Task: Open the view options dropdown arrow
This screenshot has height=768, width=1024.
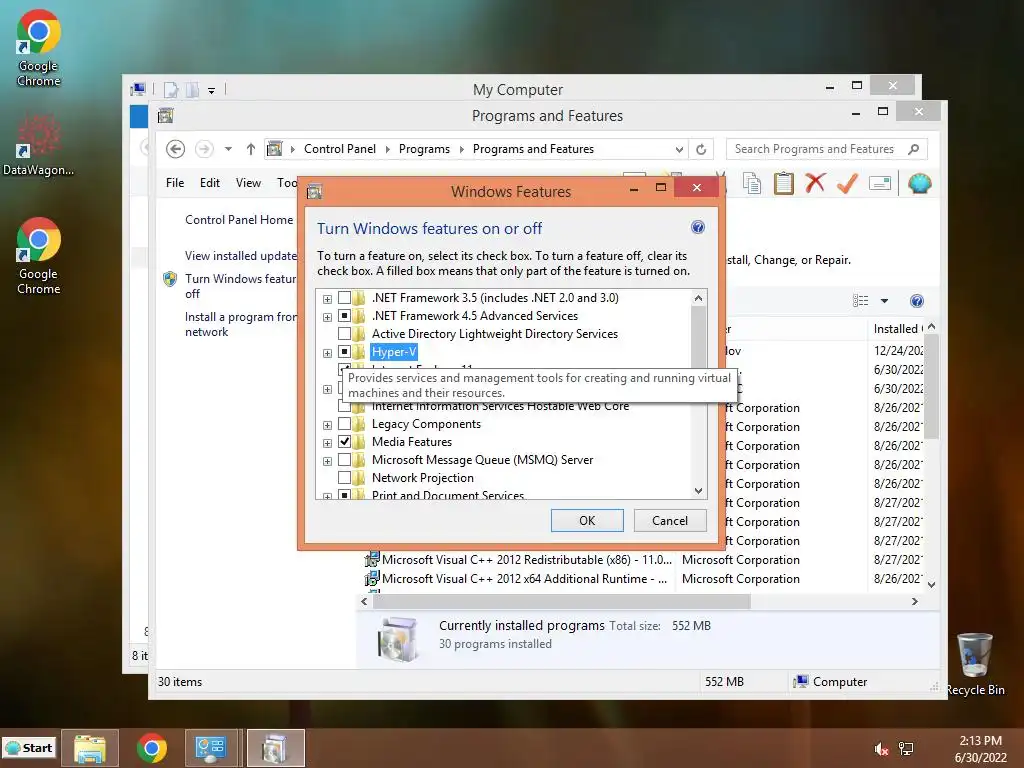Action: [x=884, y=301]
